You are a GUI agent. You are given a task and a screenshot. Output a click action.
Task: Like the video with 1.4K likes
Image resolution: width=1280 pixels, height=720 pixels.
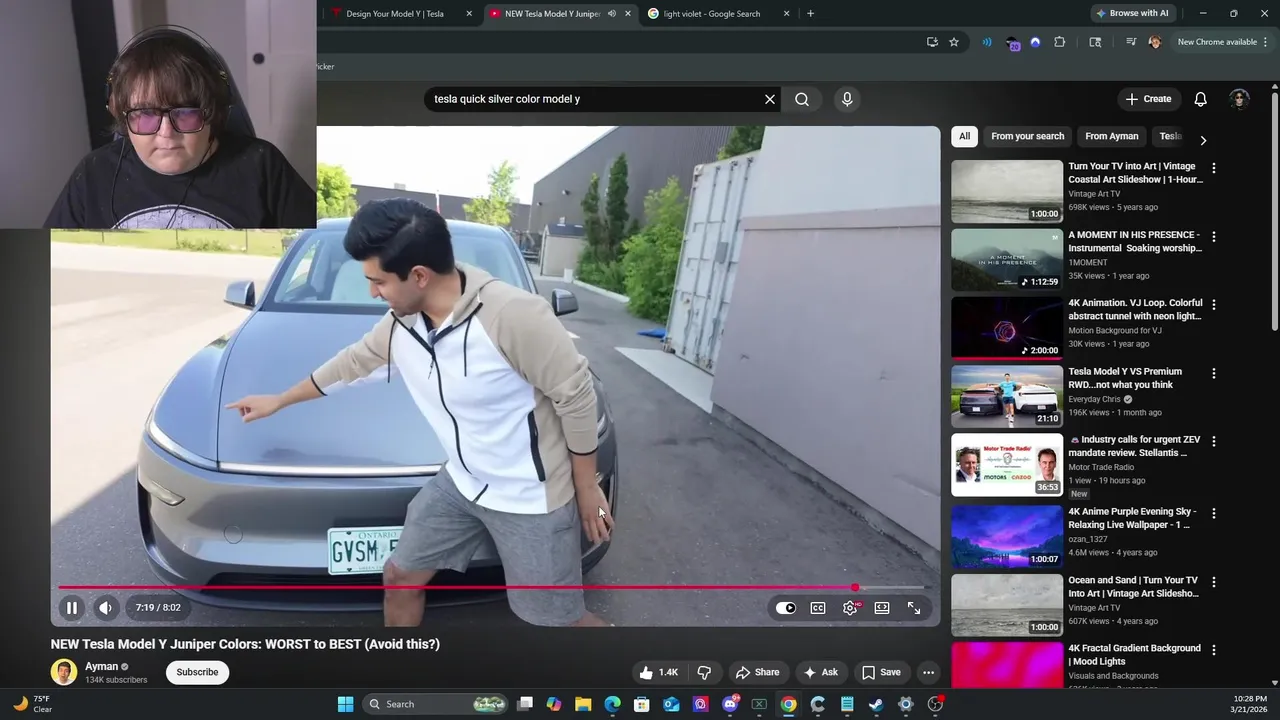point(658,672)
